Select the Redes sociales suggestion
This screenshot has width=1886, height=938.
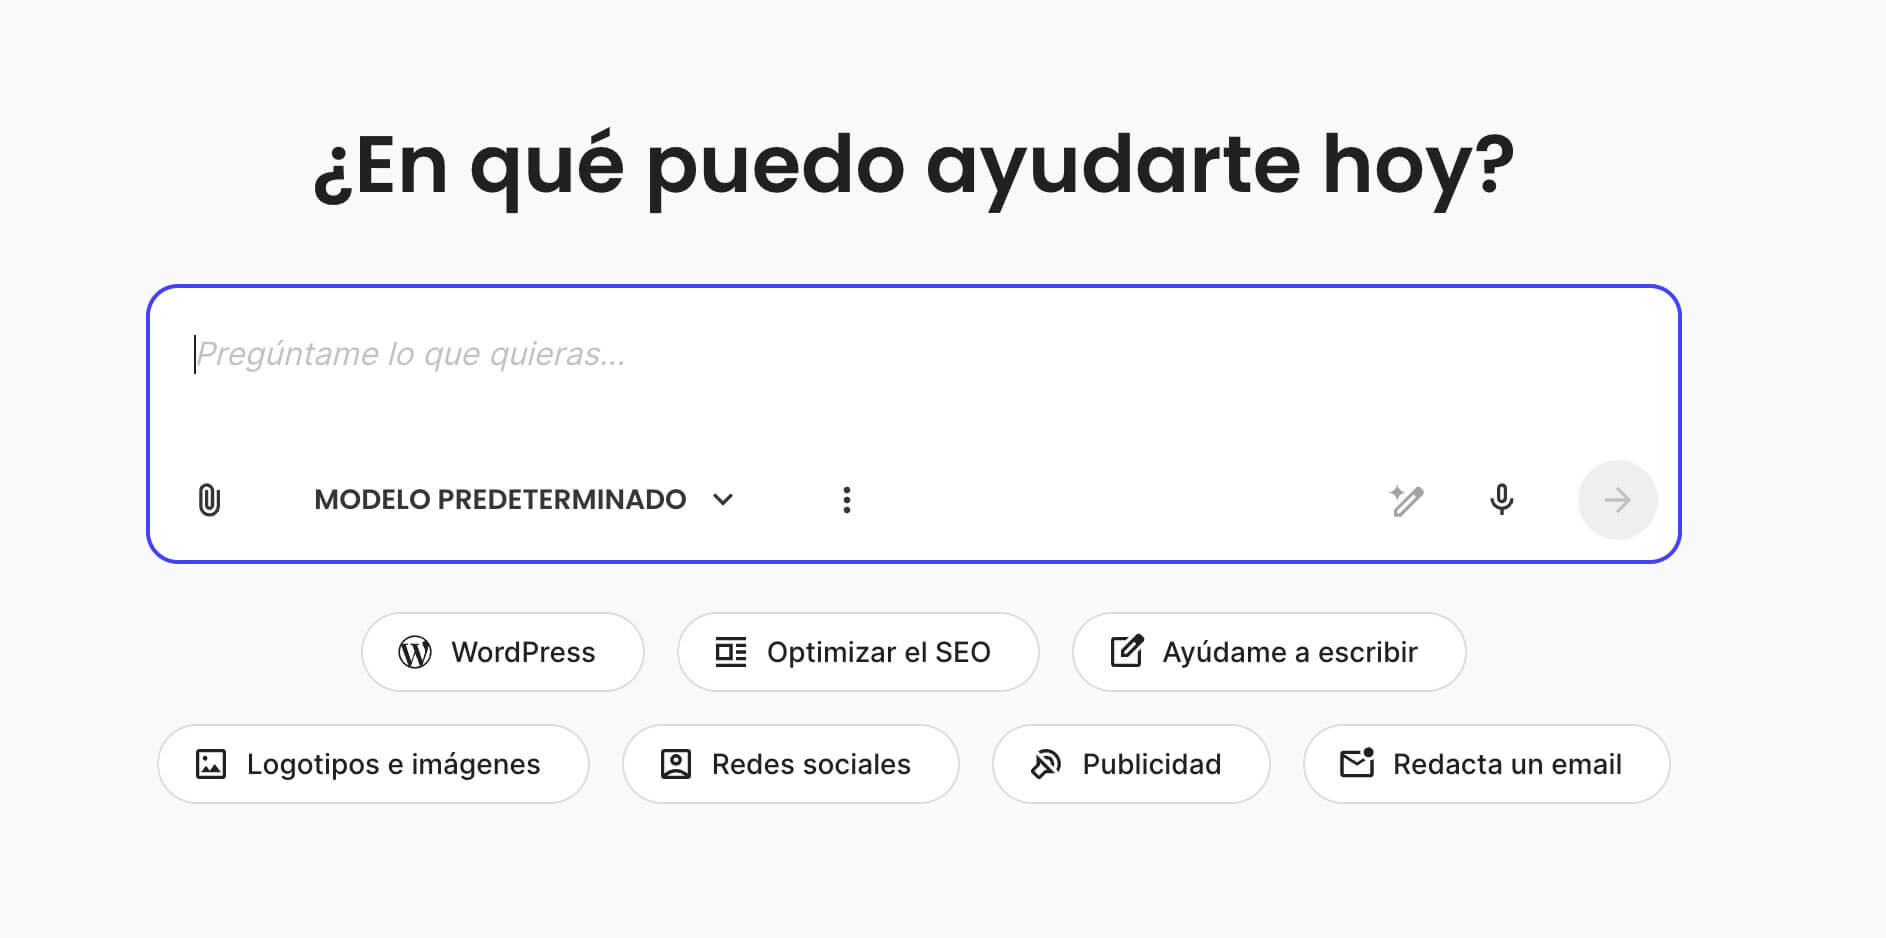[x=790, y=764]
